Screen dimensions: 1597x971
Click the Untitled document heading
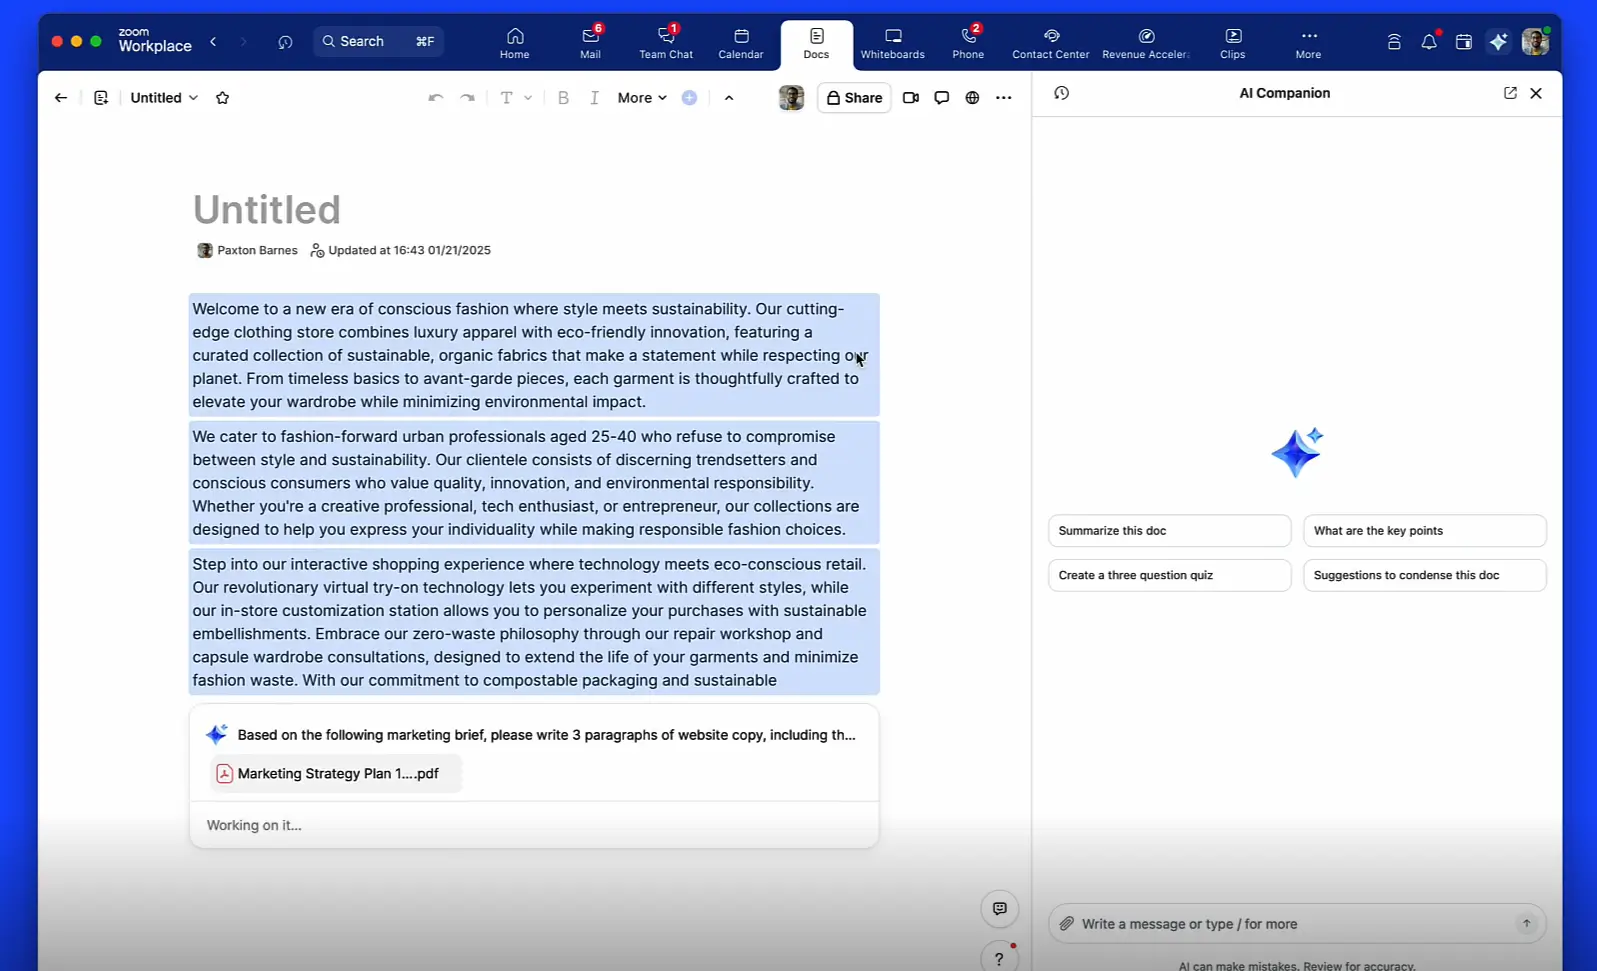point(267,210)
